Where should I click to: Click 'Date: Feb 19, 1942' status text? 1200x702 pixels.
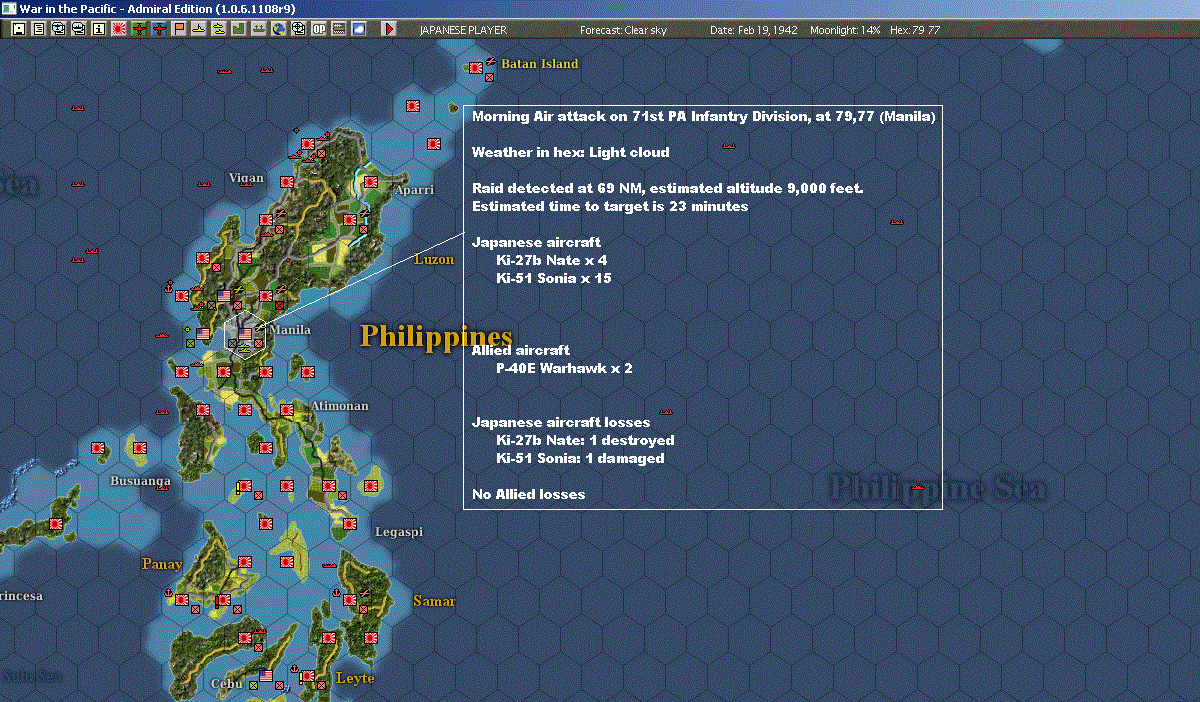753,30
